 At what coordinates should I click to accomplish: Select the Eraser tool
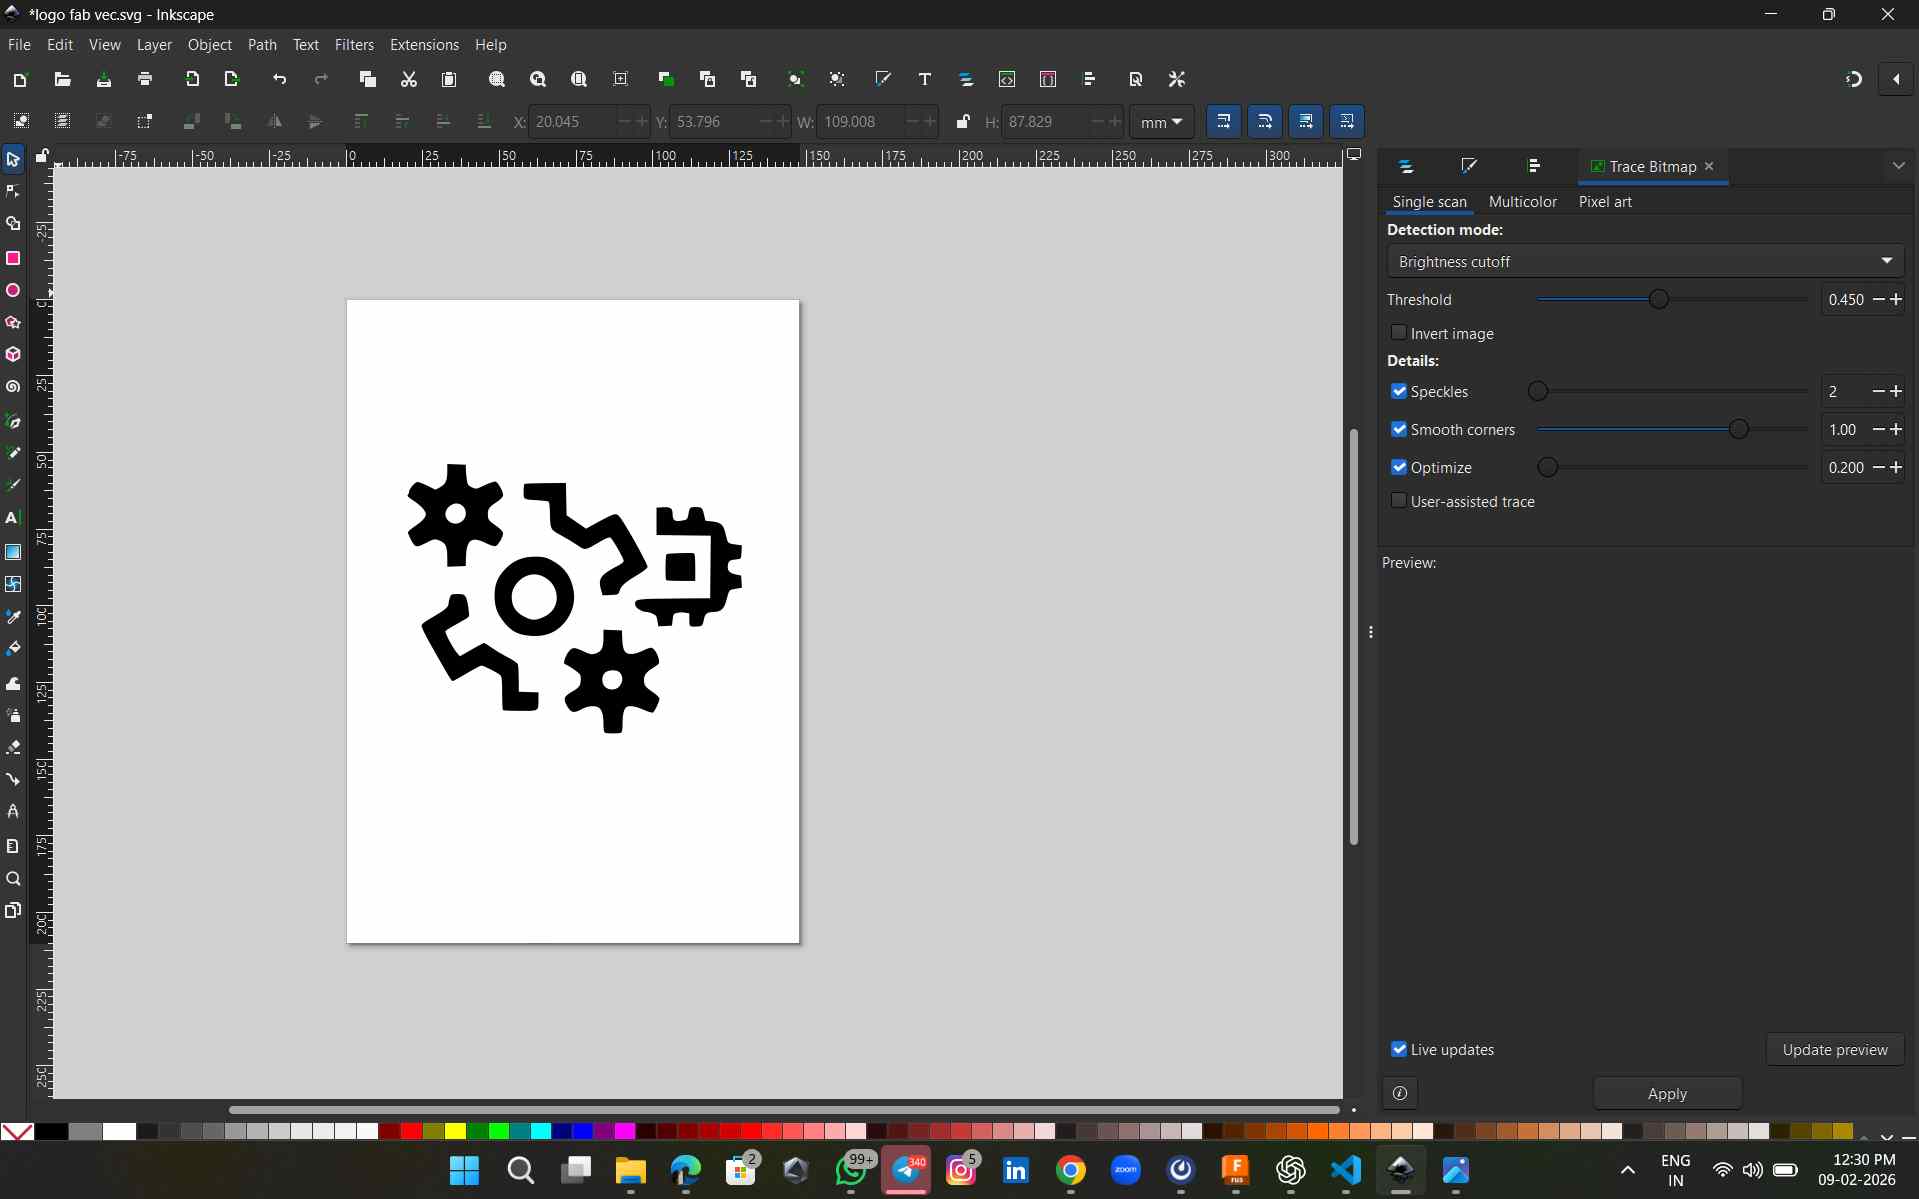13,747
